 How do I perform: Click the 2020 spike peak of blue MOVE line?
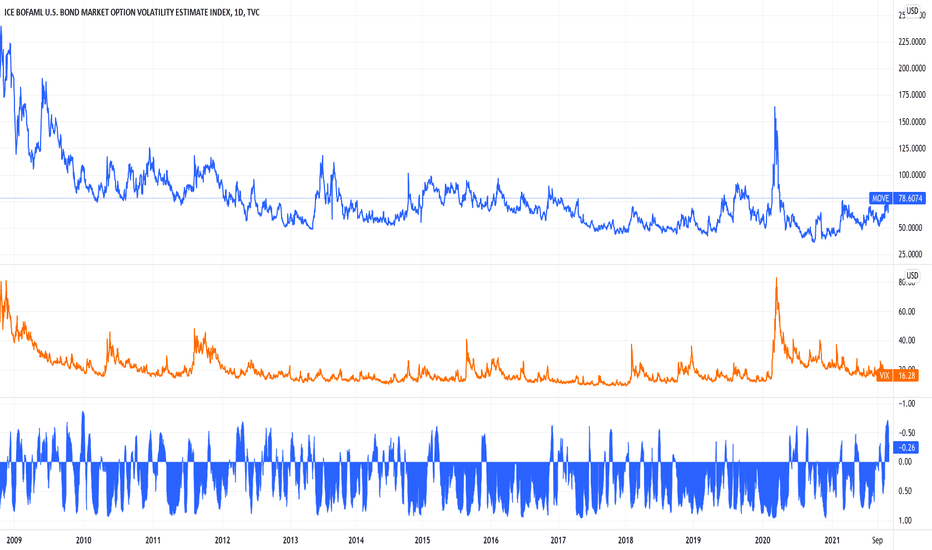pos(774,108)
